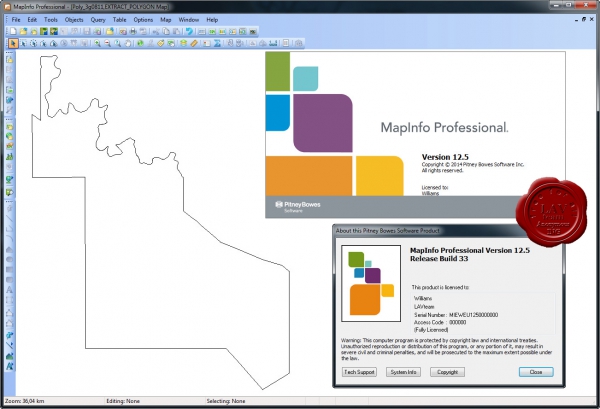Click the Paste clipboard icon
600x409 pixels.
176,31
